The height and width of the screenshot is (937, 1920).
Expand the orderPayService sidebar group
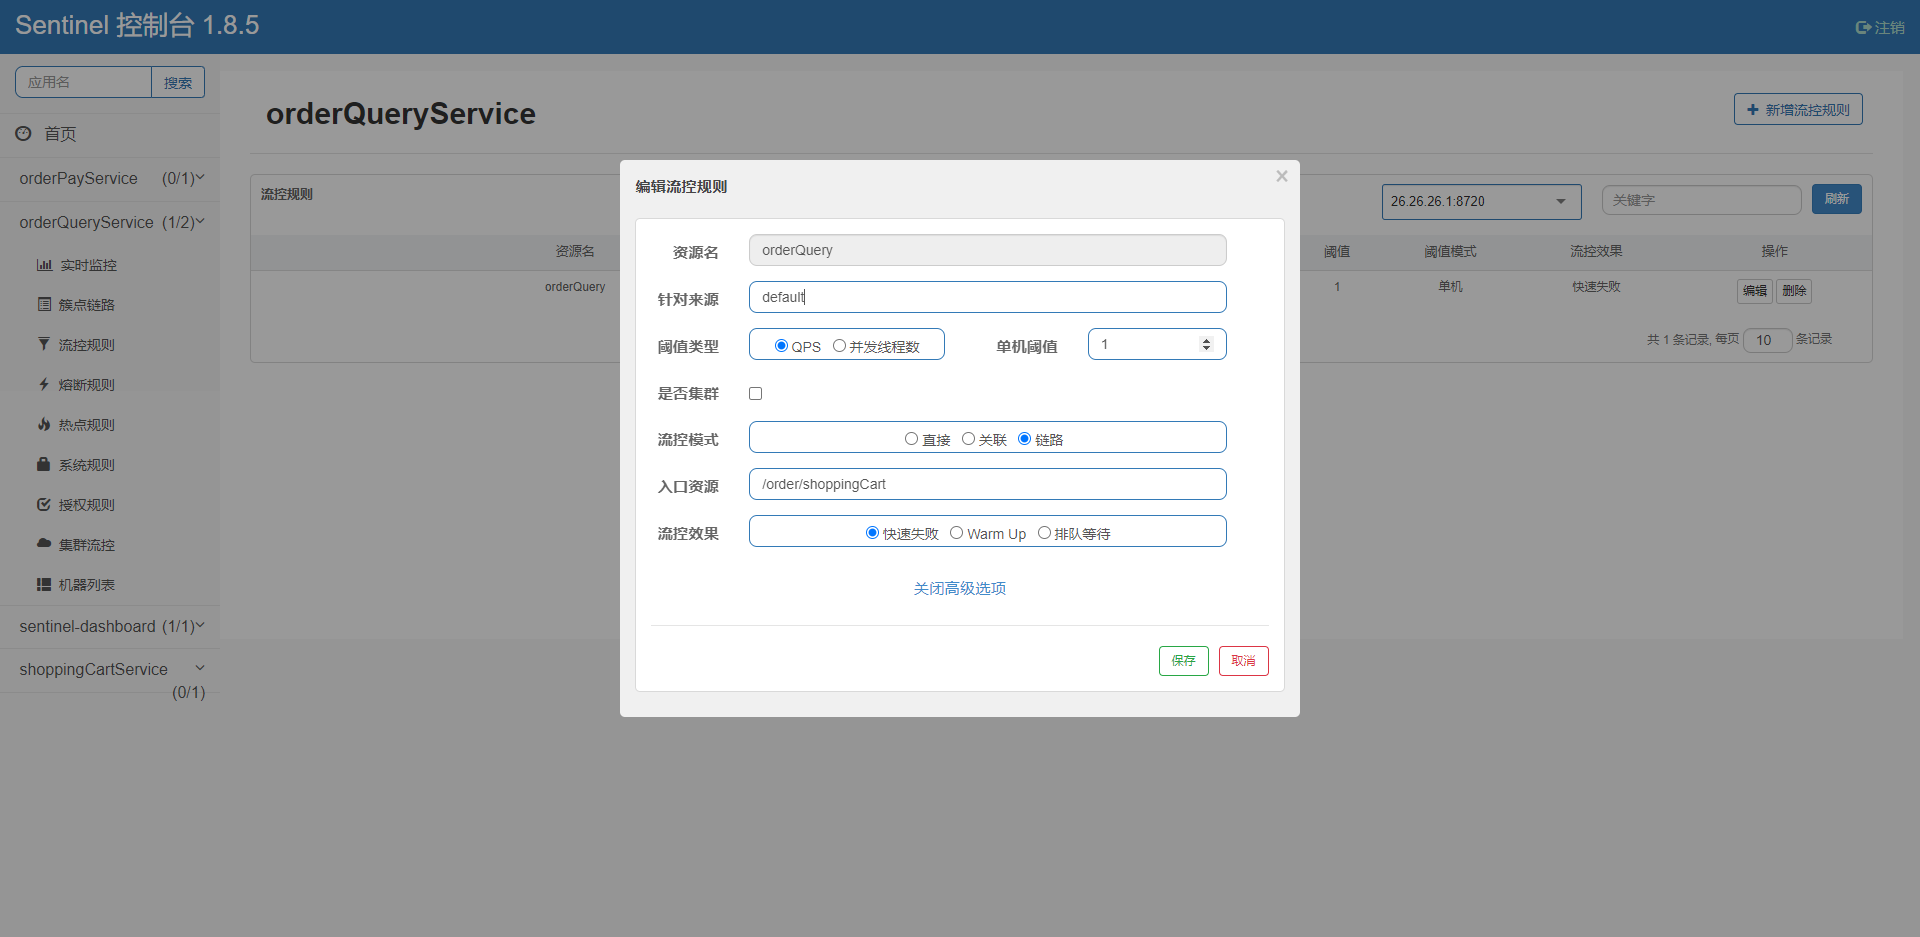(x=110, y=178)
